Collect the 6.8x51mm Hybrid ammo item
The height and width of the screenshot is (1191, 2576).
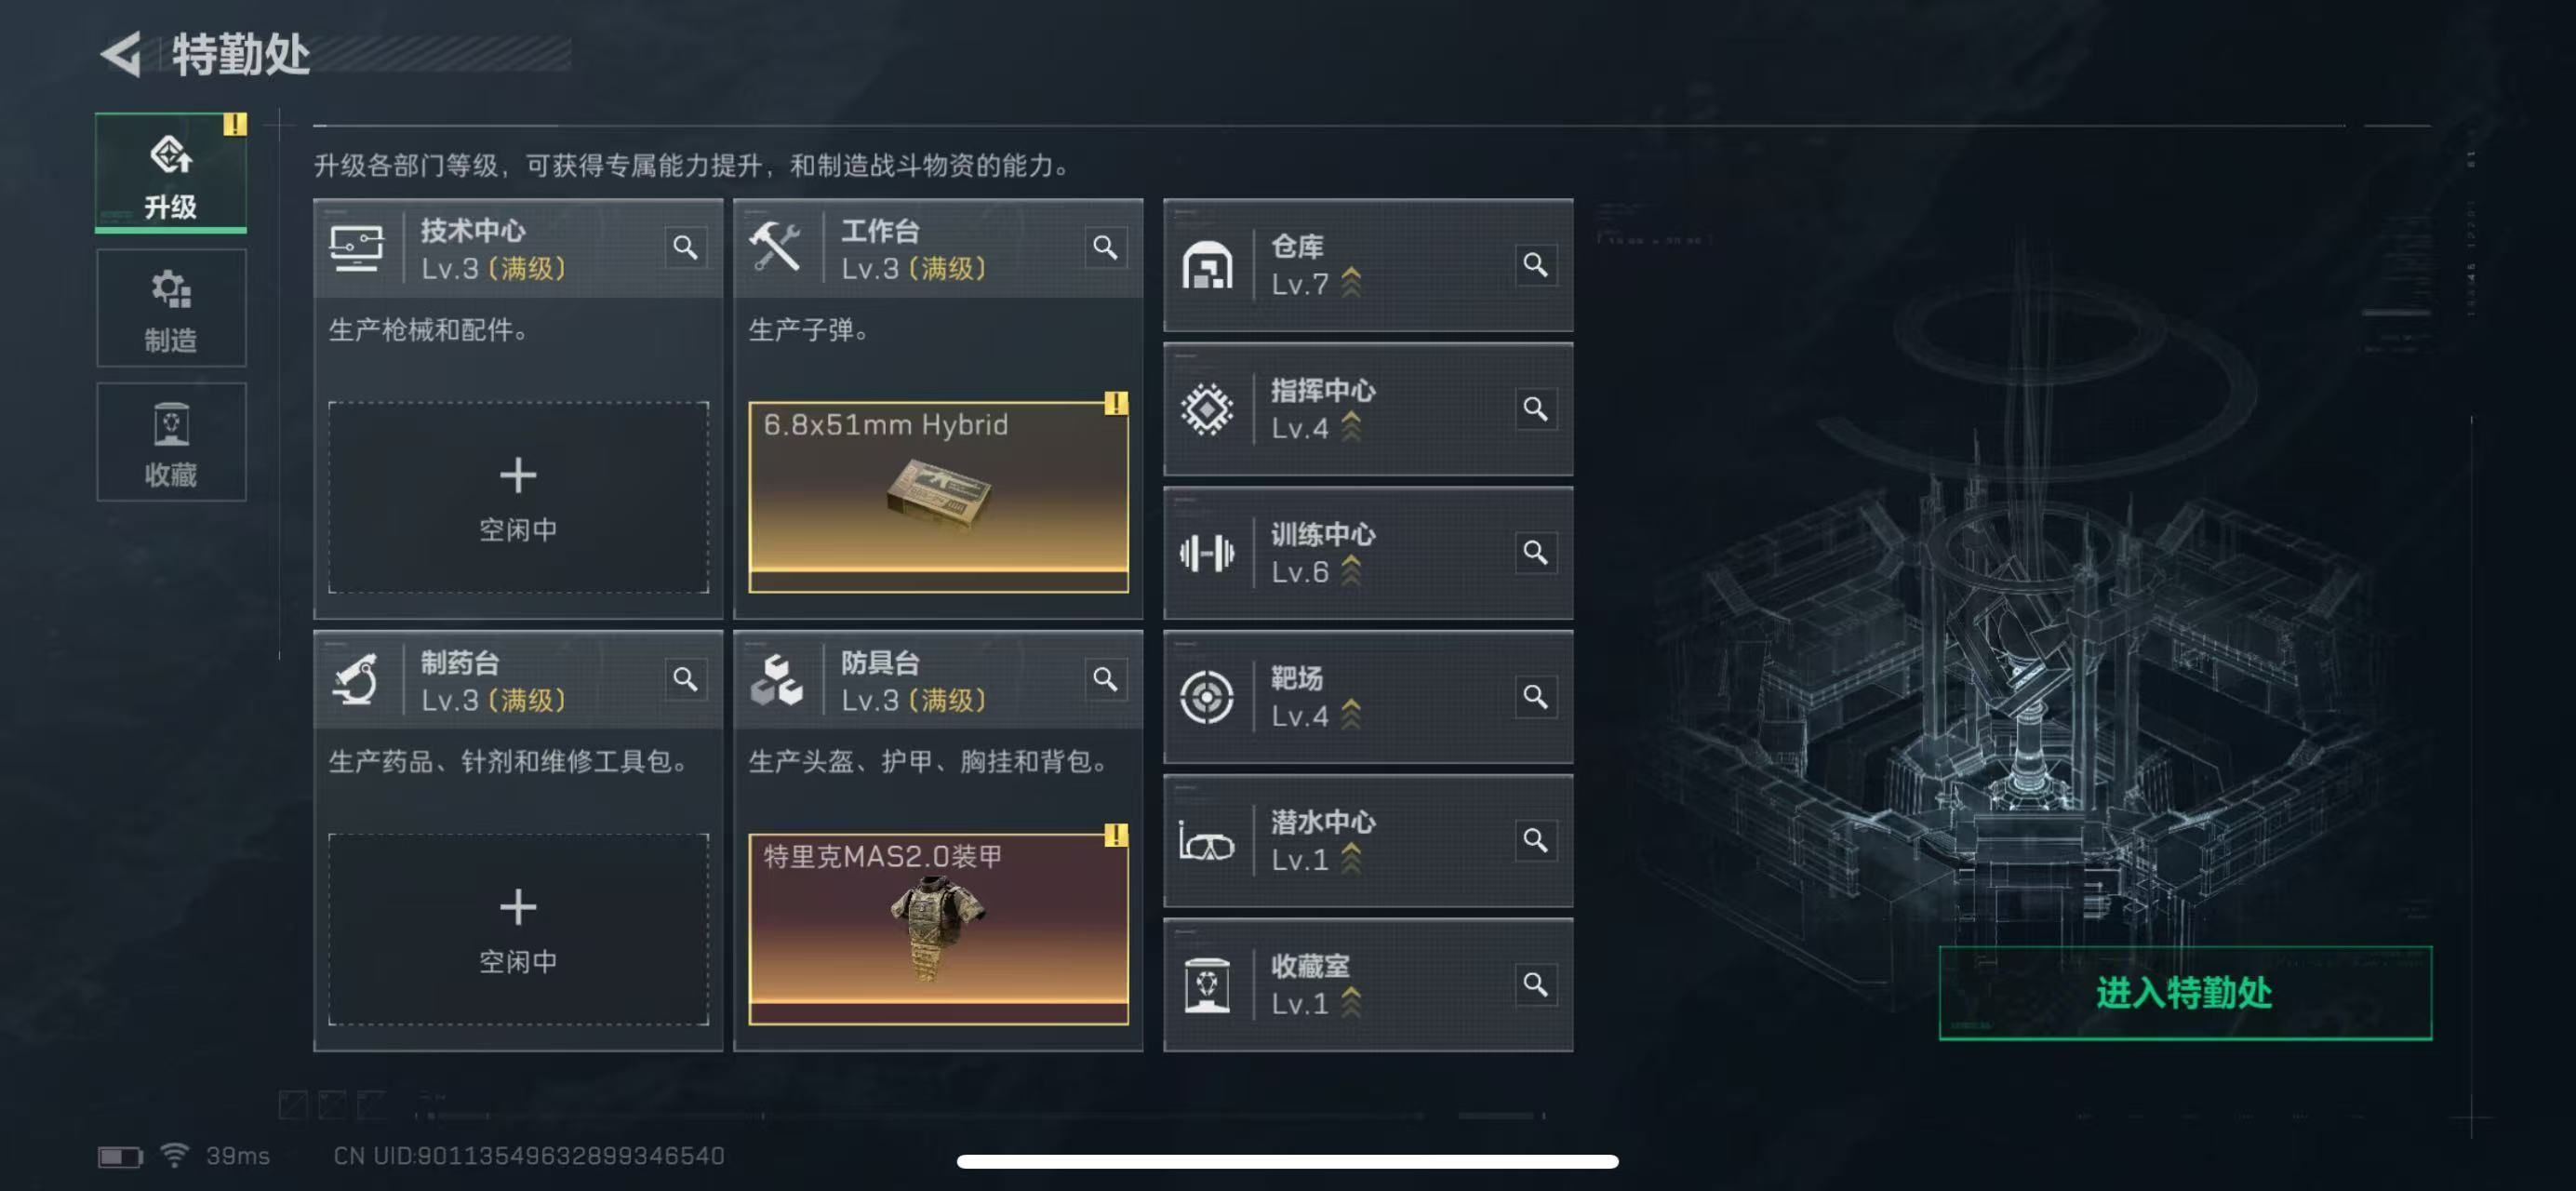click(x=938, y=497)
